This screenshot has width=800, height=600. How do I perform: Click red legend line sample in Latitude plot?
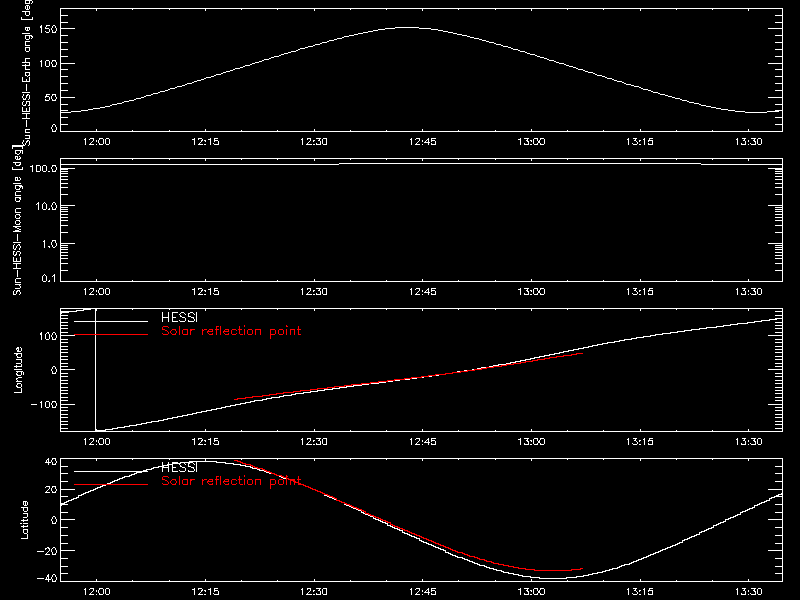(111, 485)
